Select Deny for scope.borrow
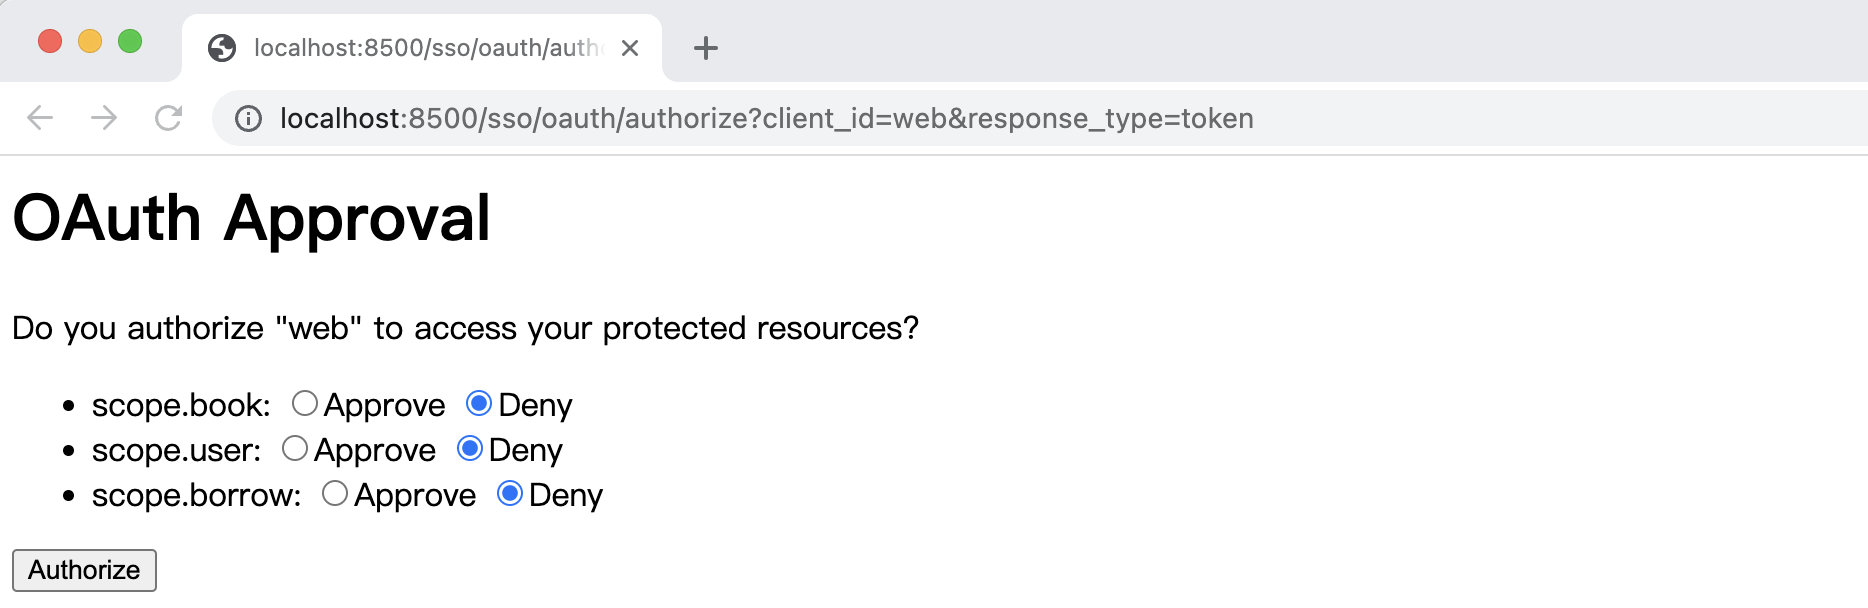Screen dimensions: 1868x608 [510, 494]
